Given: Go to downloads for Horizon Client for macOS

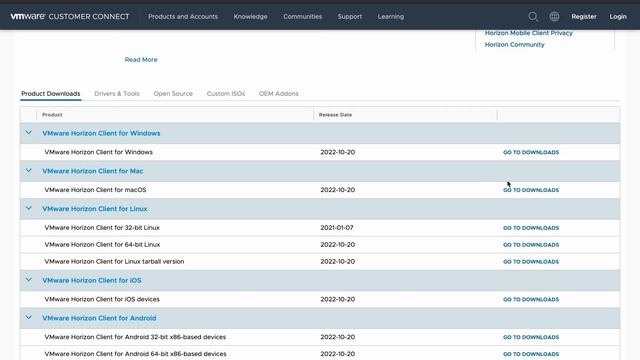Looking at the screenshot, I should (x=531, y=190).
